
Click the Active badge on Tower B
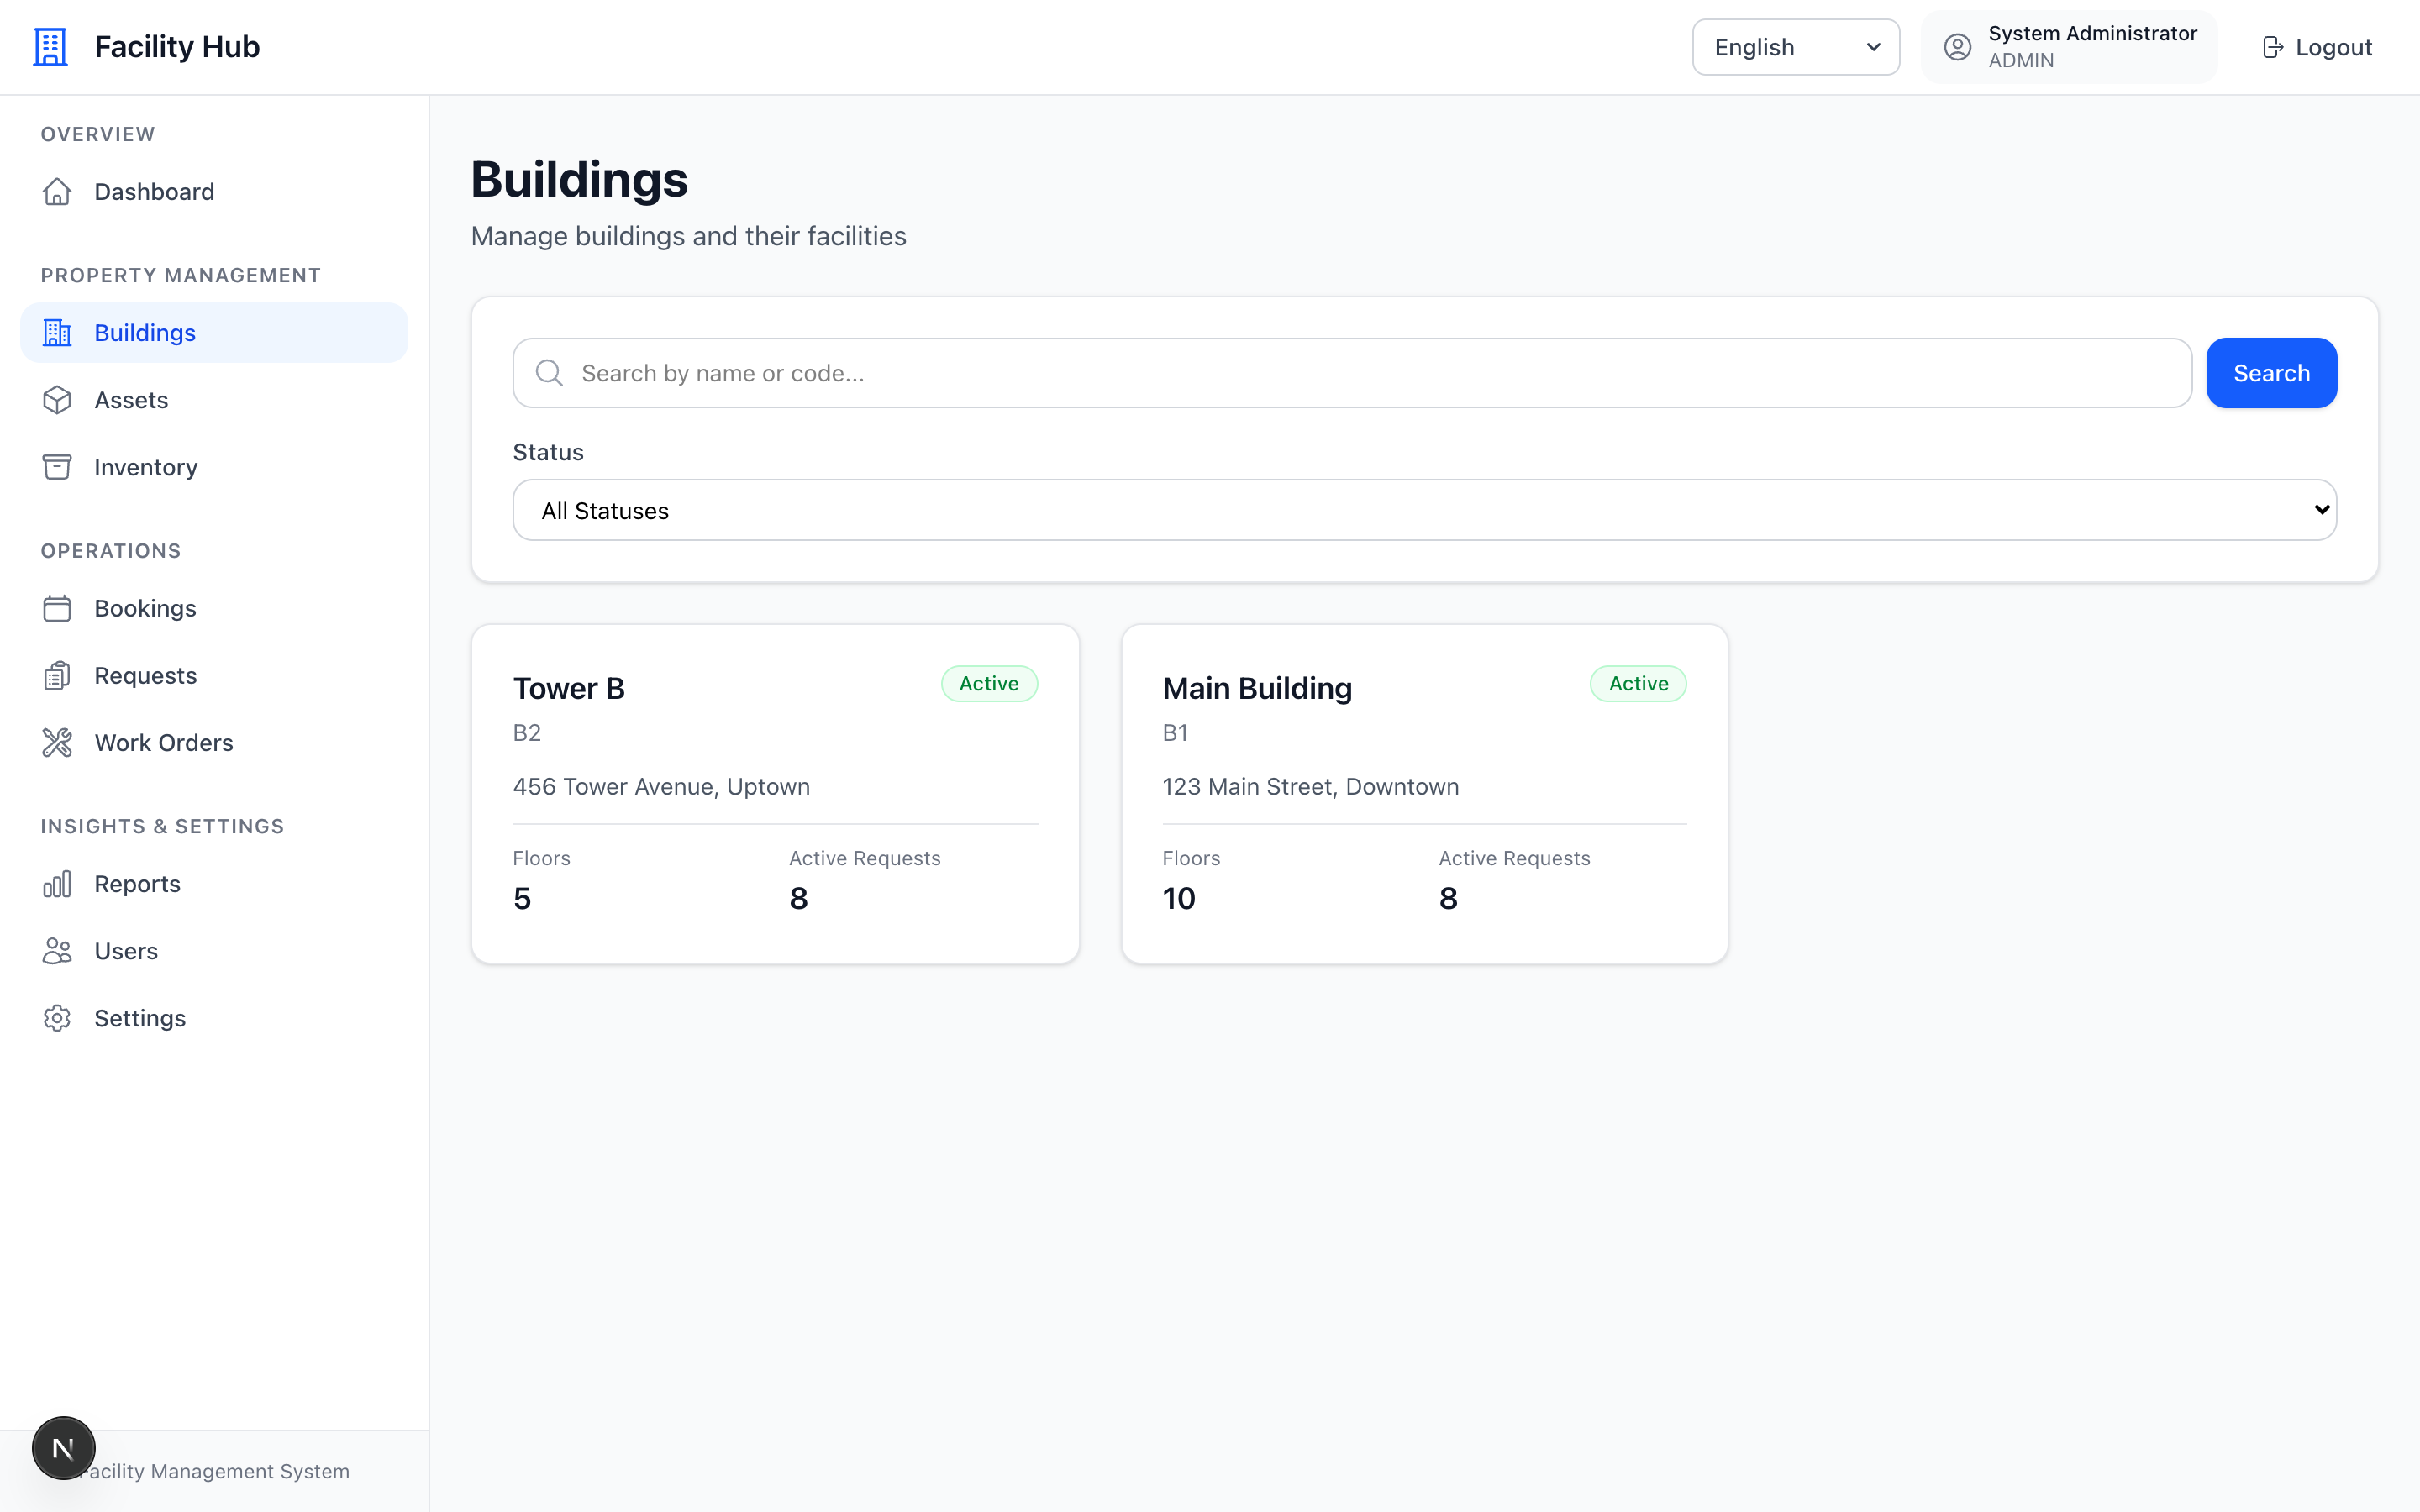[x=989, y=684]
